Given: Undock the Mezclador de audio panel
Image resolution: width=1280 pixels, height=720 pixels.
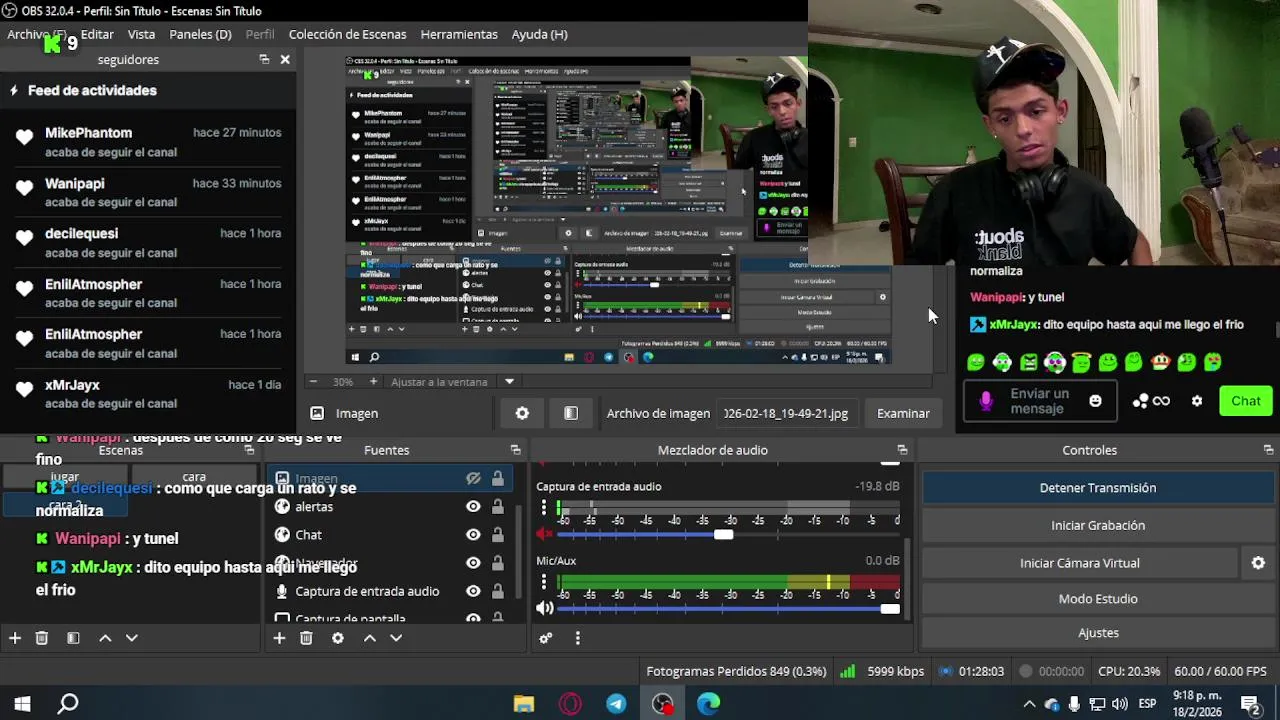Looking at the screenshot, I should point(902,450).
